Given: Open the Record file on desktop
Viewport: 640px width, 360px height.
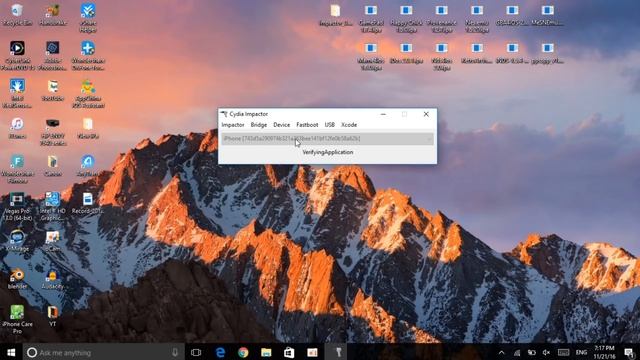Looking at the screenshot, I should [x=88, y=204].
